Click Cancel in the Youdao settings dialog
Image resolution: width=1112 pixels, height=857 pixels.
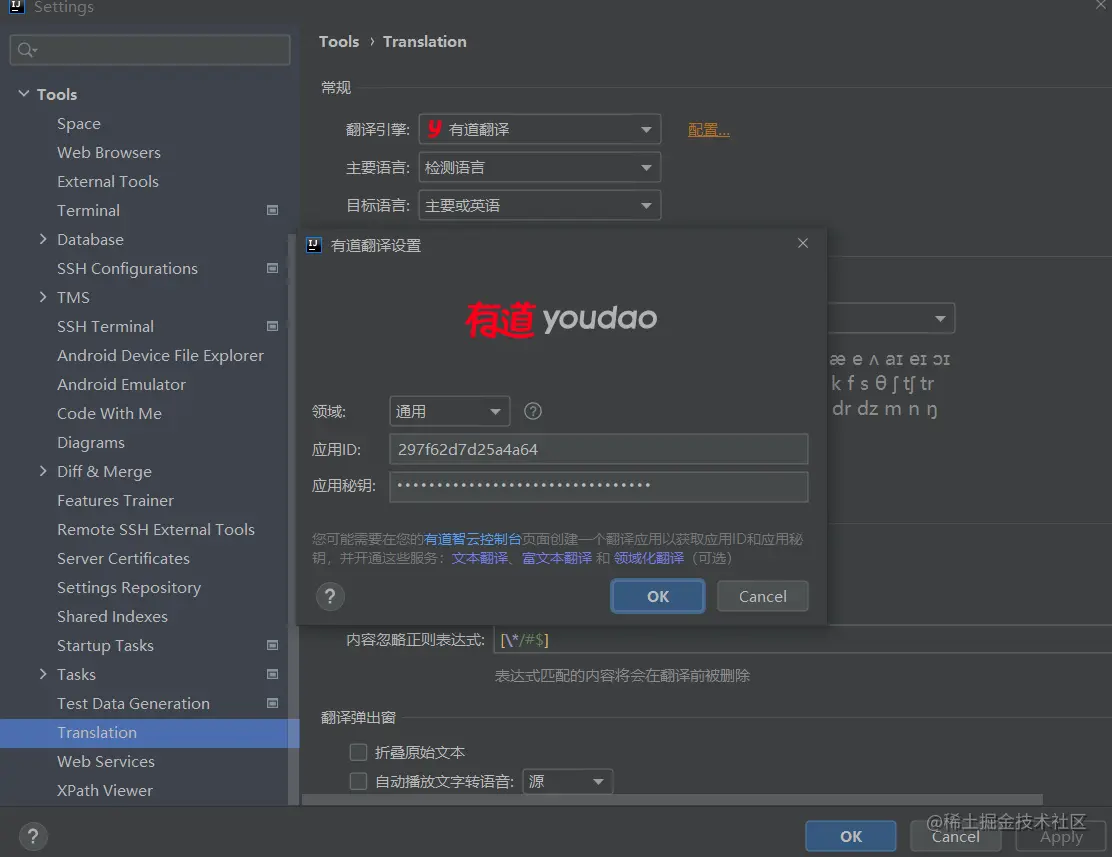click(762, 597)
